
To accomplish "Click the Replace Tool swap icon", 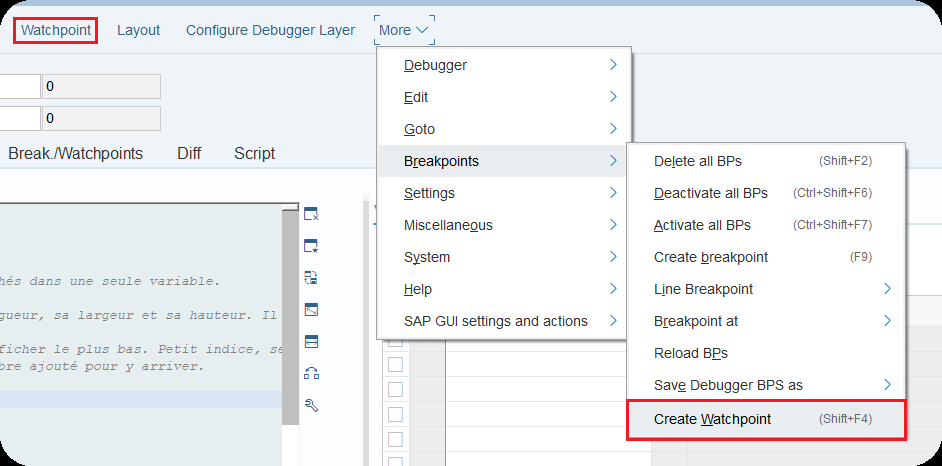I will [x=311, y=277].
